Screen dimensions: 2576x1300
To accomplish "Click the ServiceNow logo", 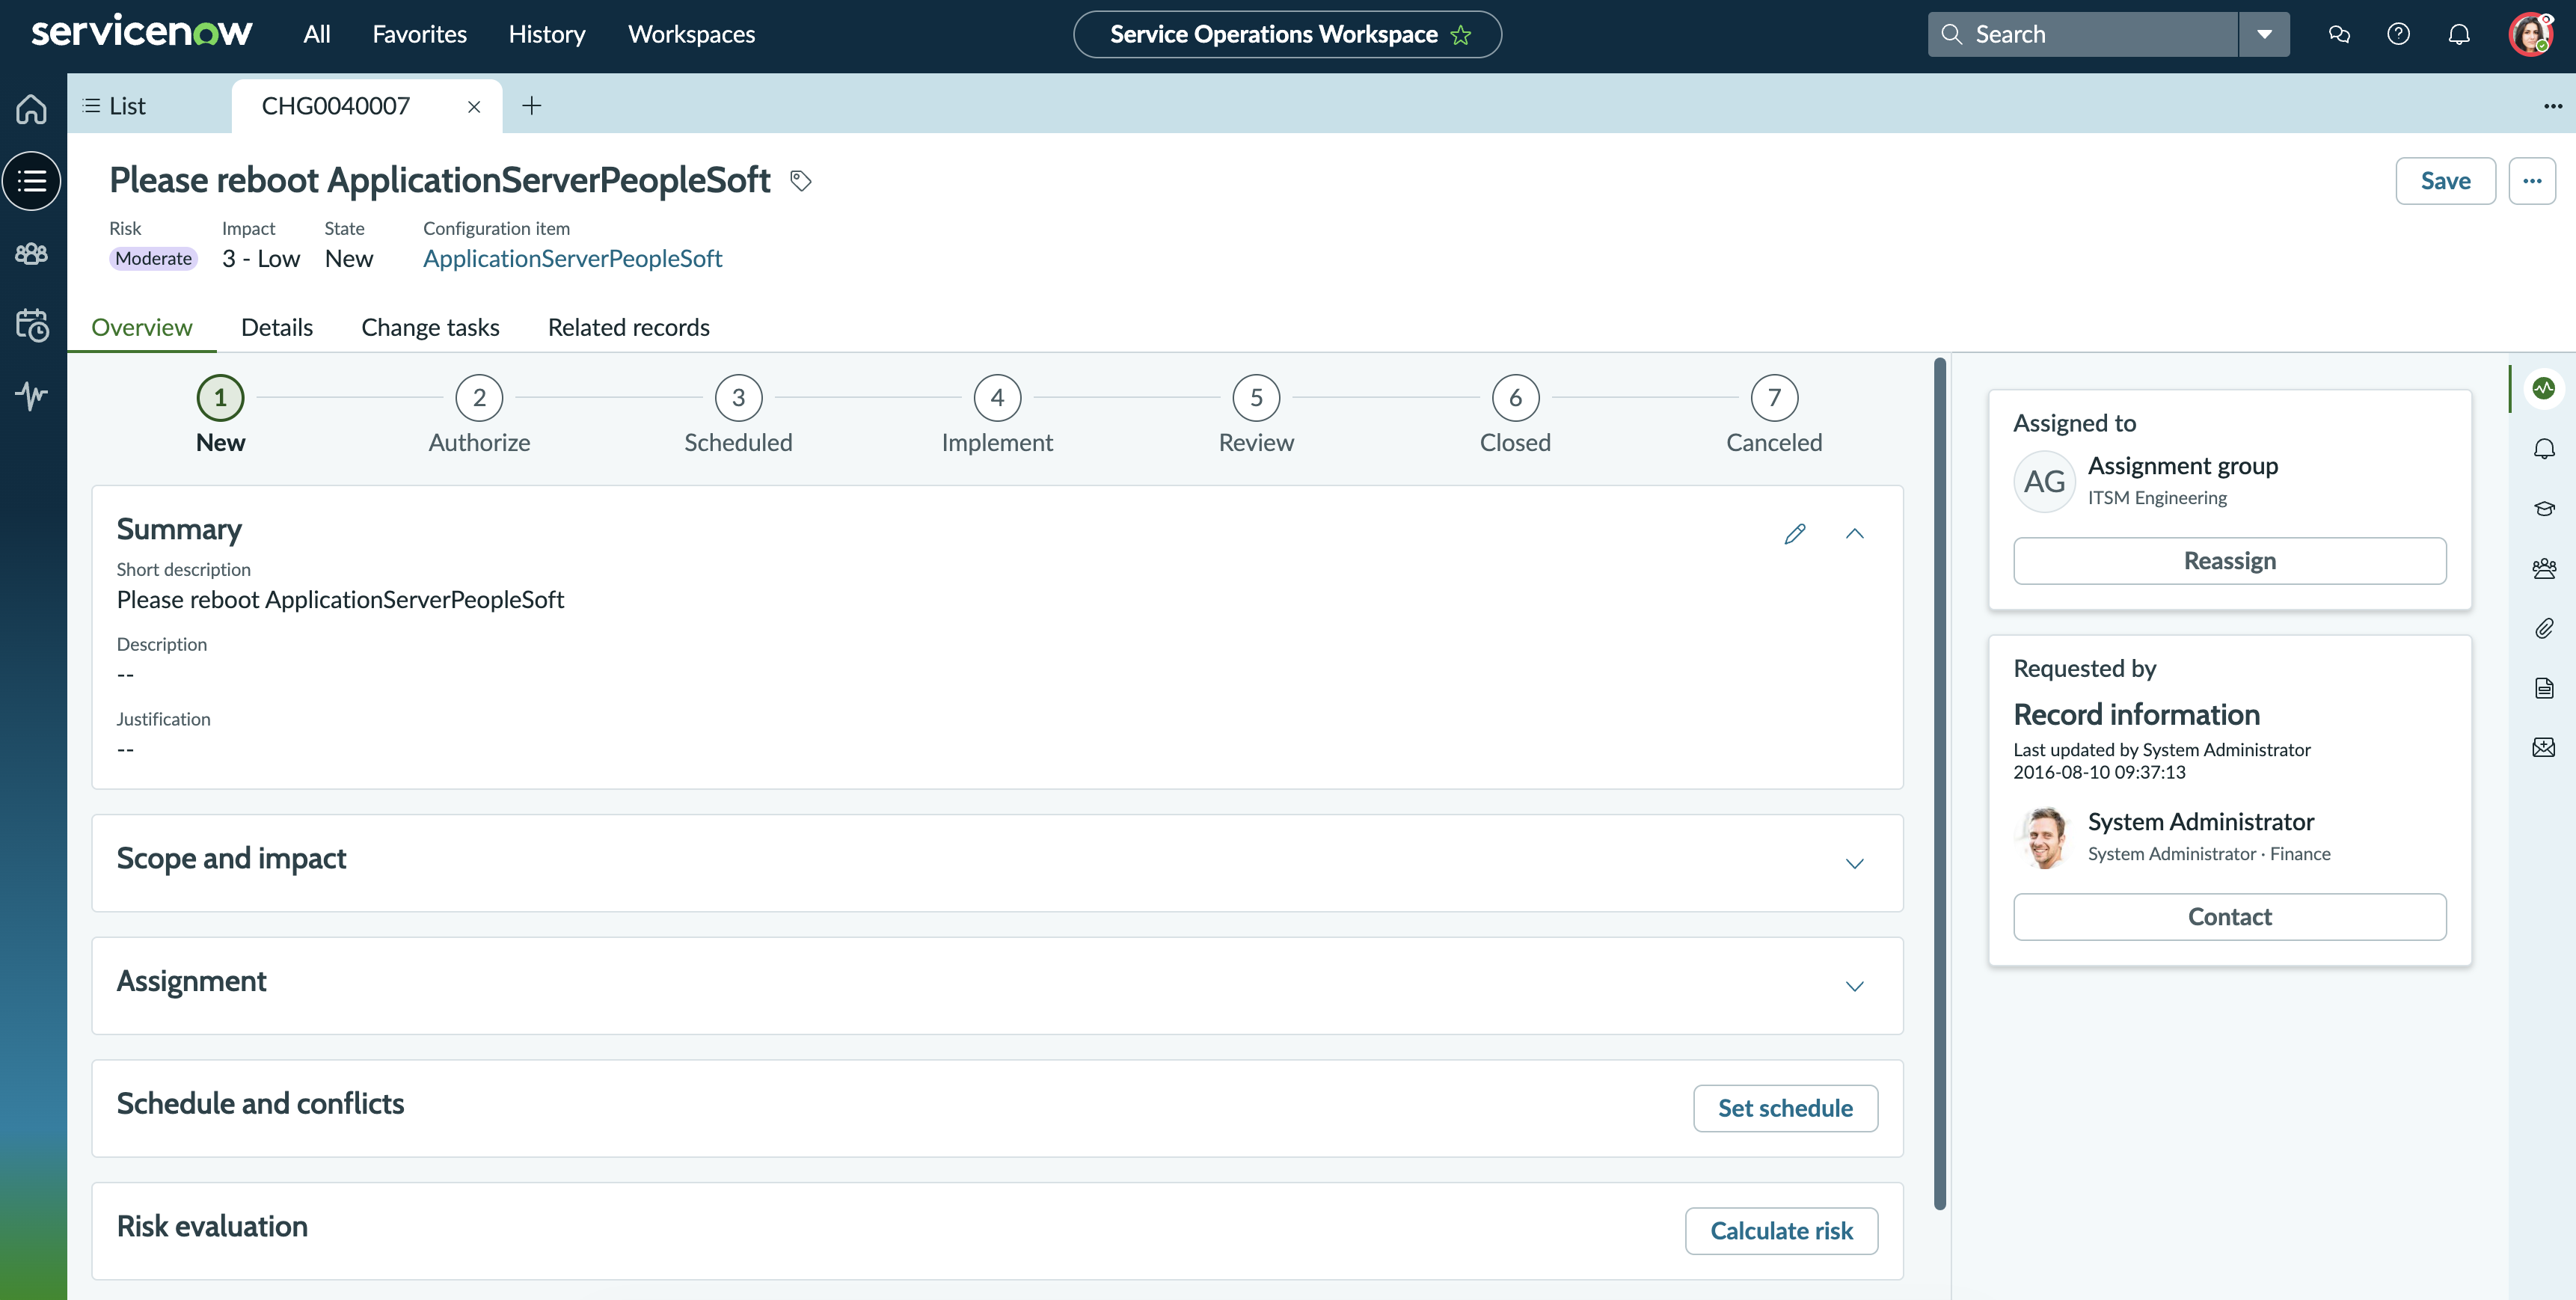I will point(142,32).
